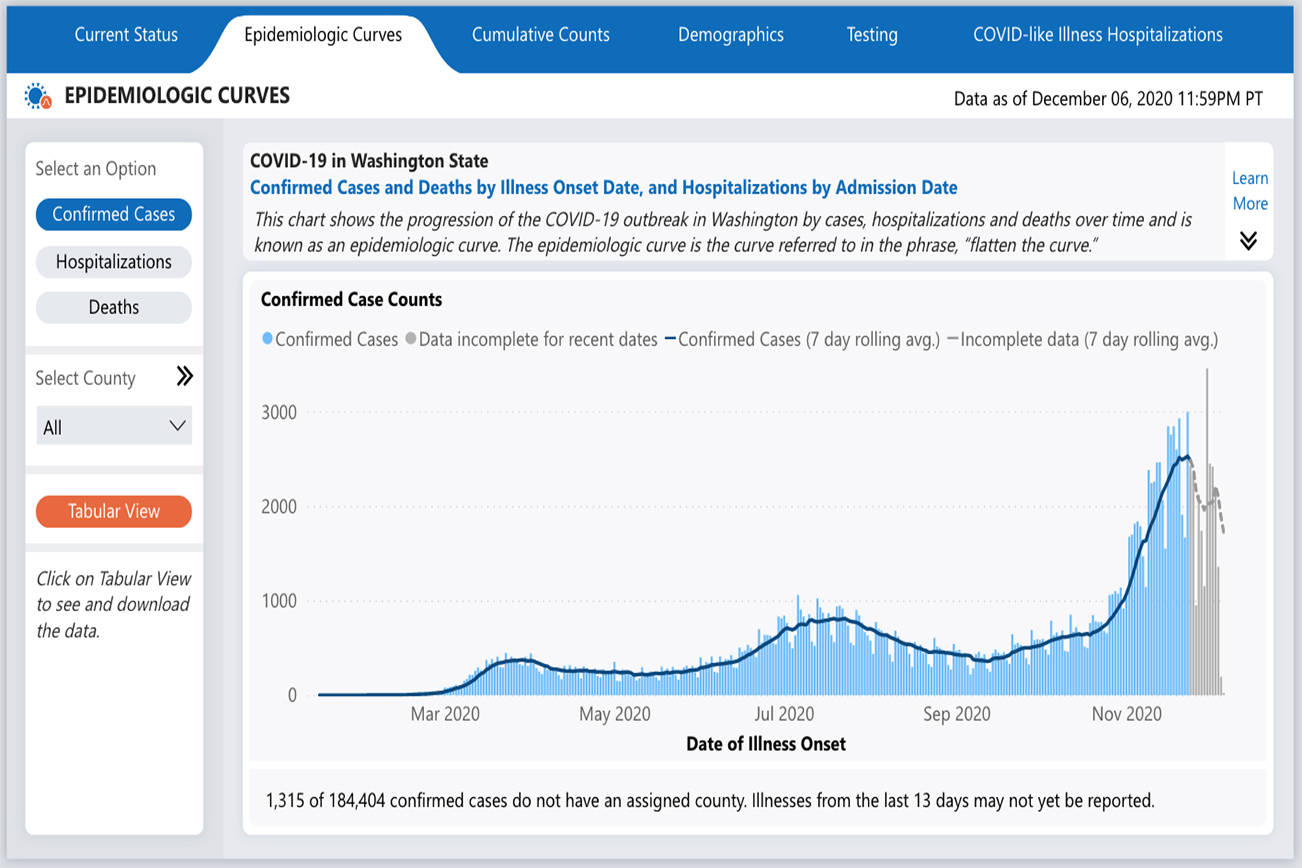Switch to the Cumulative Counts tab
The width and height of the screenshot is (1302, 868).
tap(540, 35)
